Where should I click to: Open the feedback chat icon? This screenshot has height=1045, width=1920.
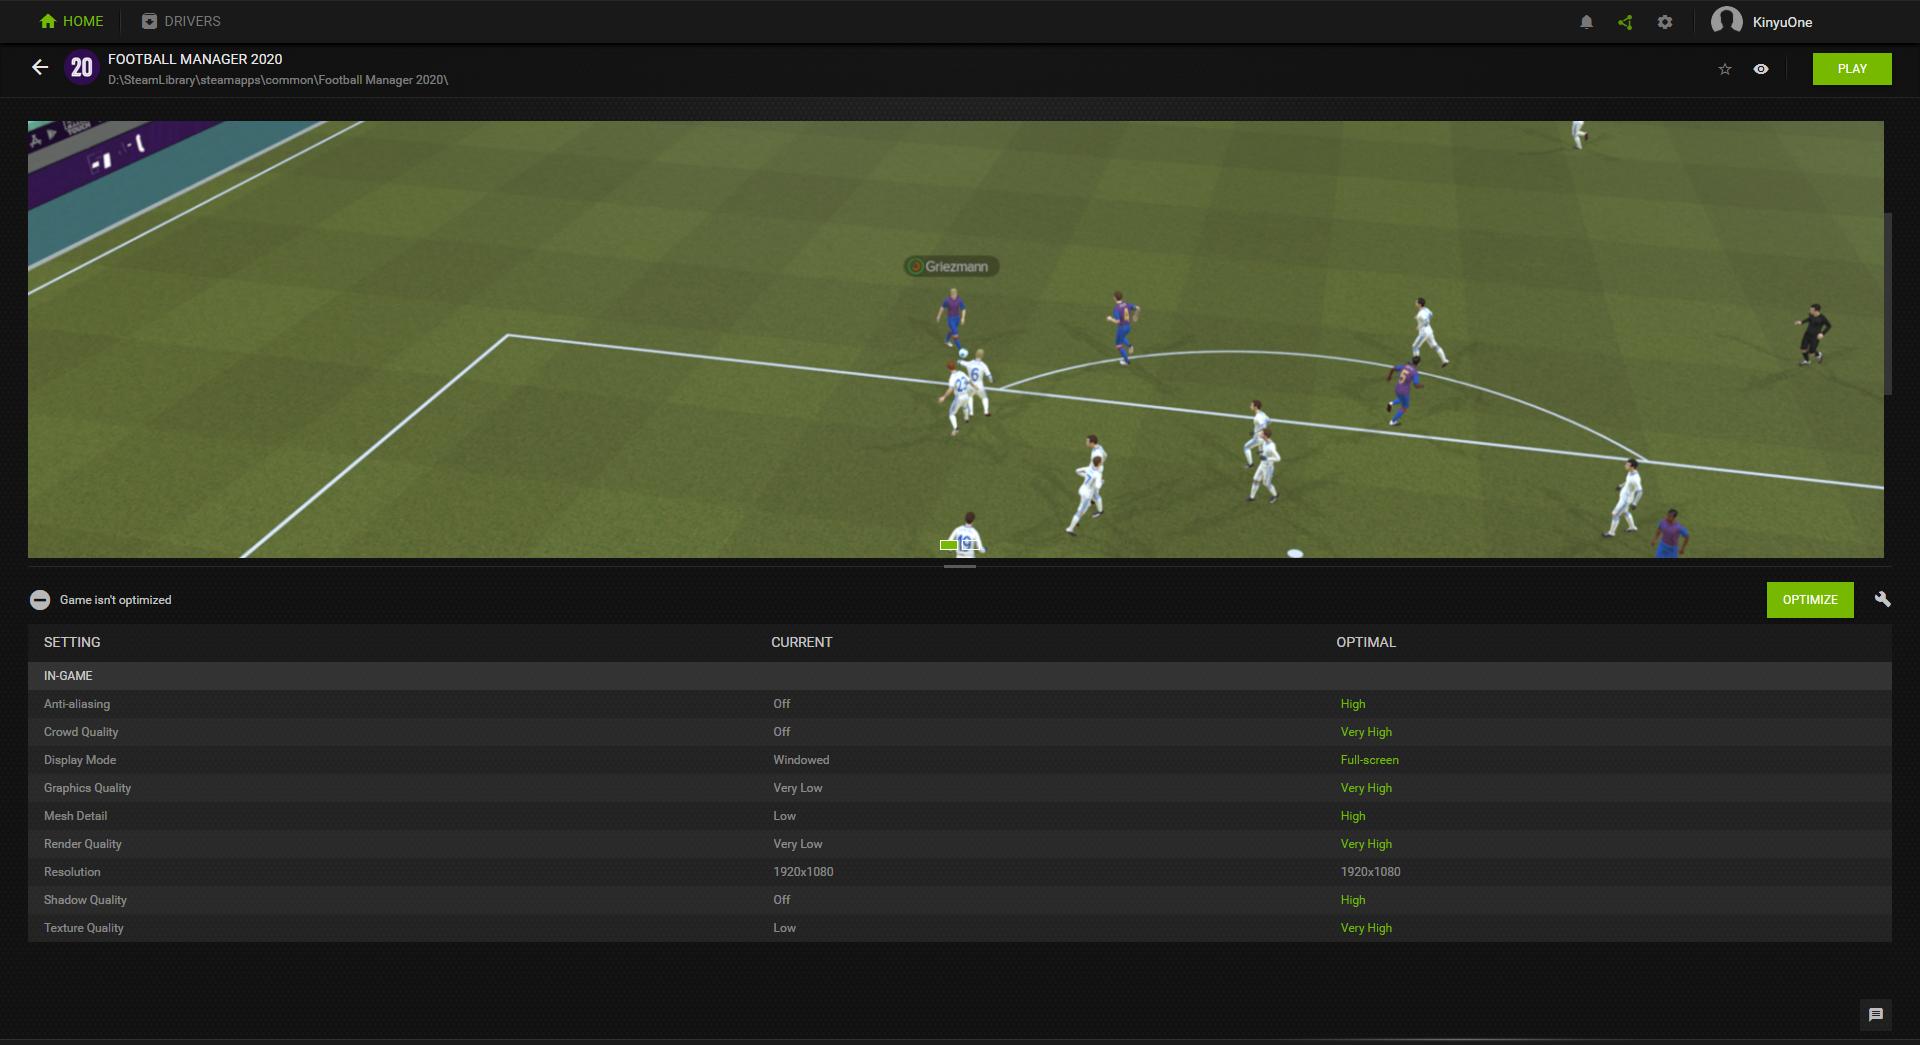click(1875, 1015)
